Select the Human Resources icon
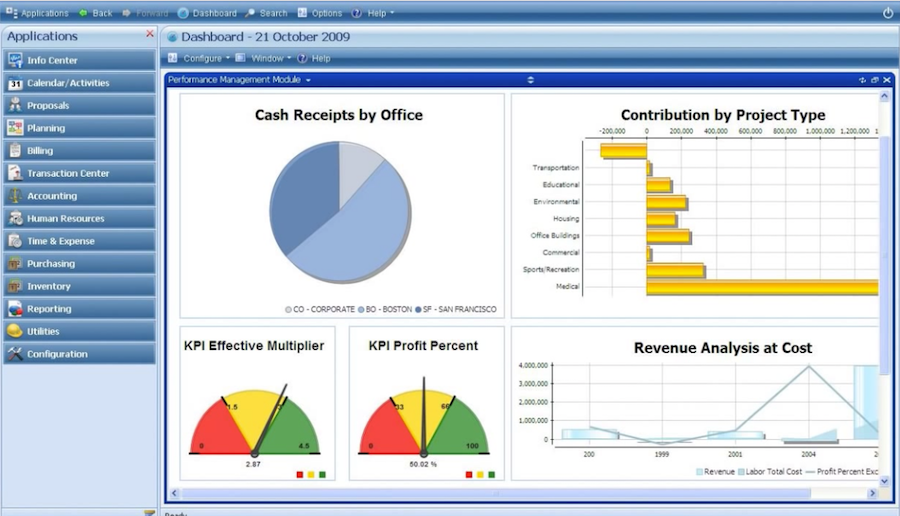The height and width of the screenshot is (516, 900). [15, 218]
